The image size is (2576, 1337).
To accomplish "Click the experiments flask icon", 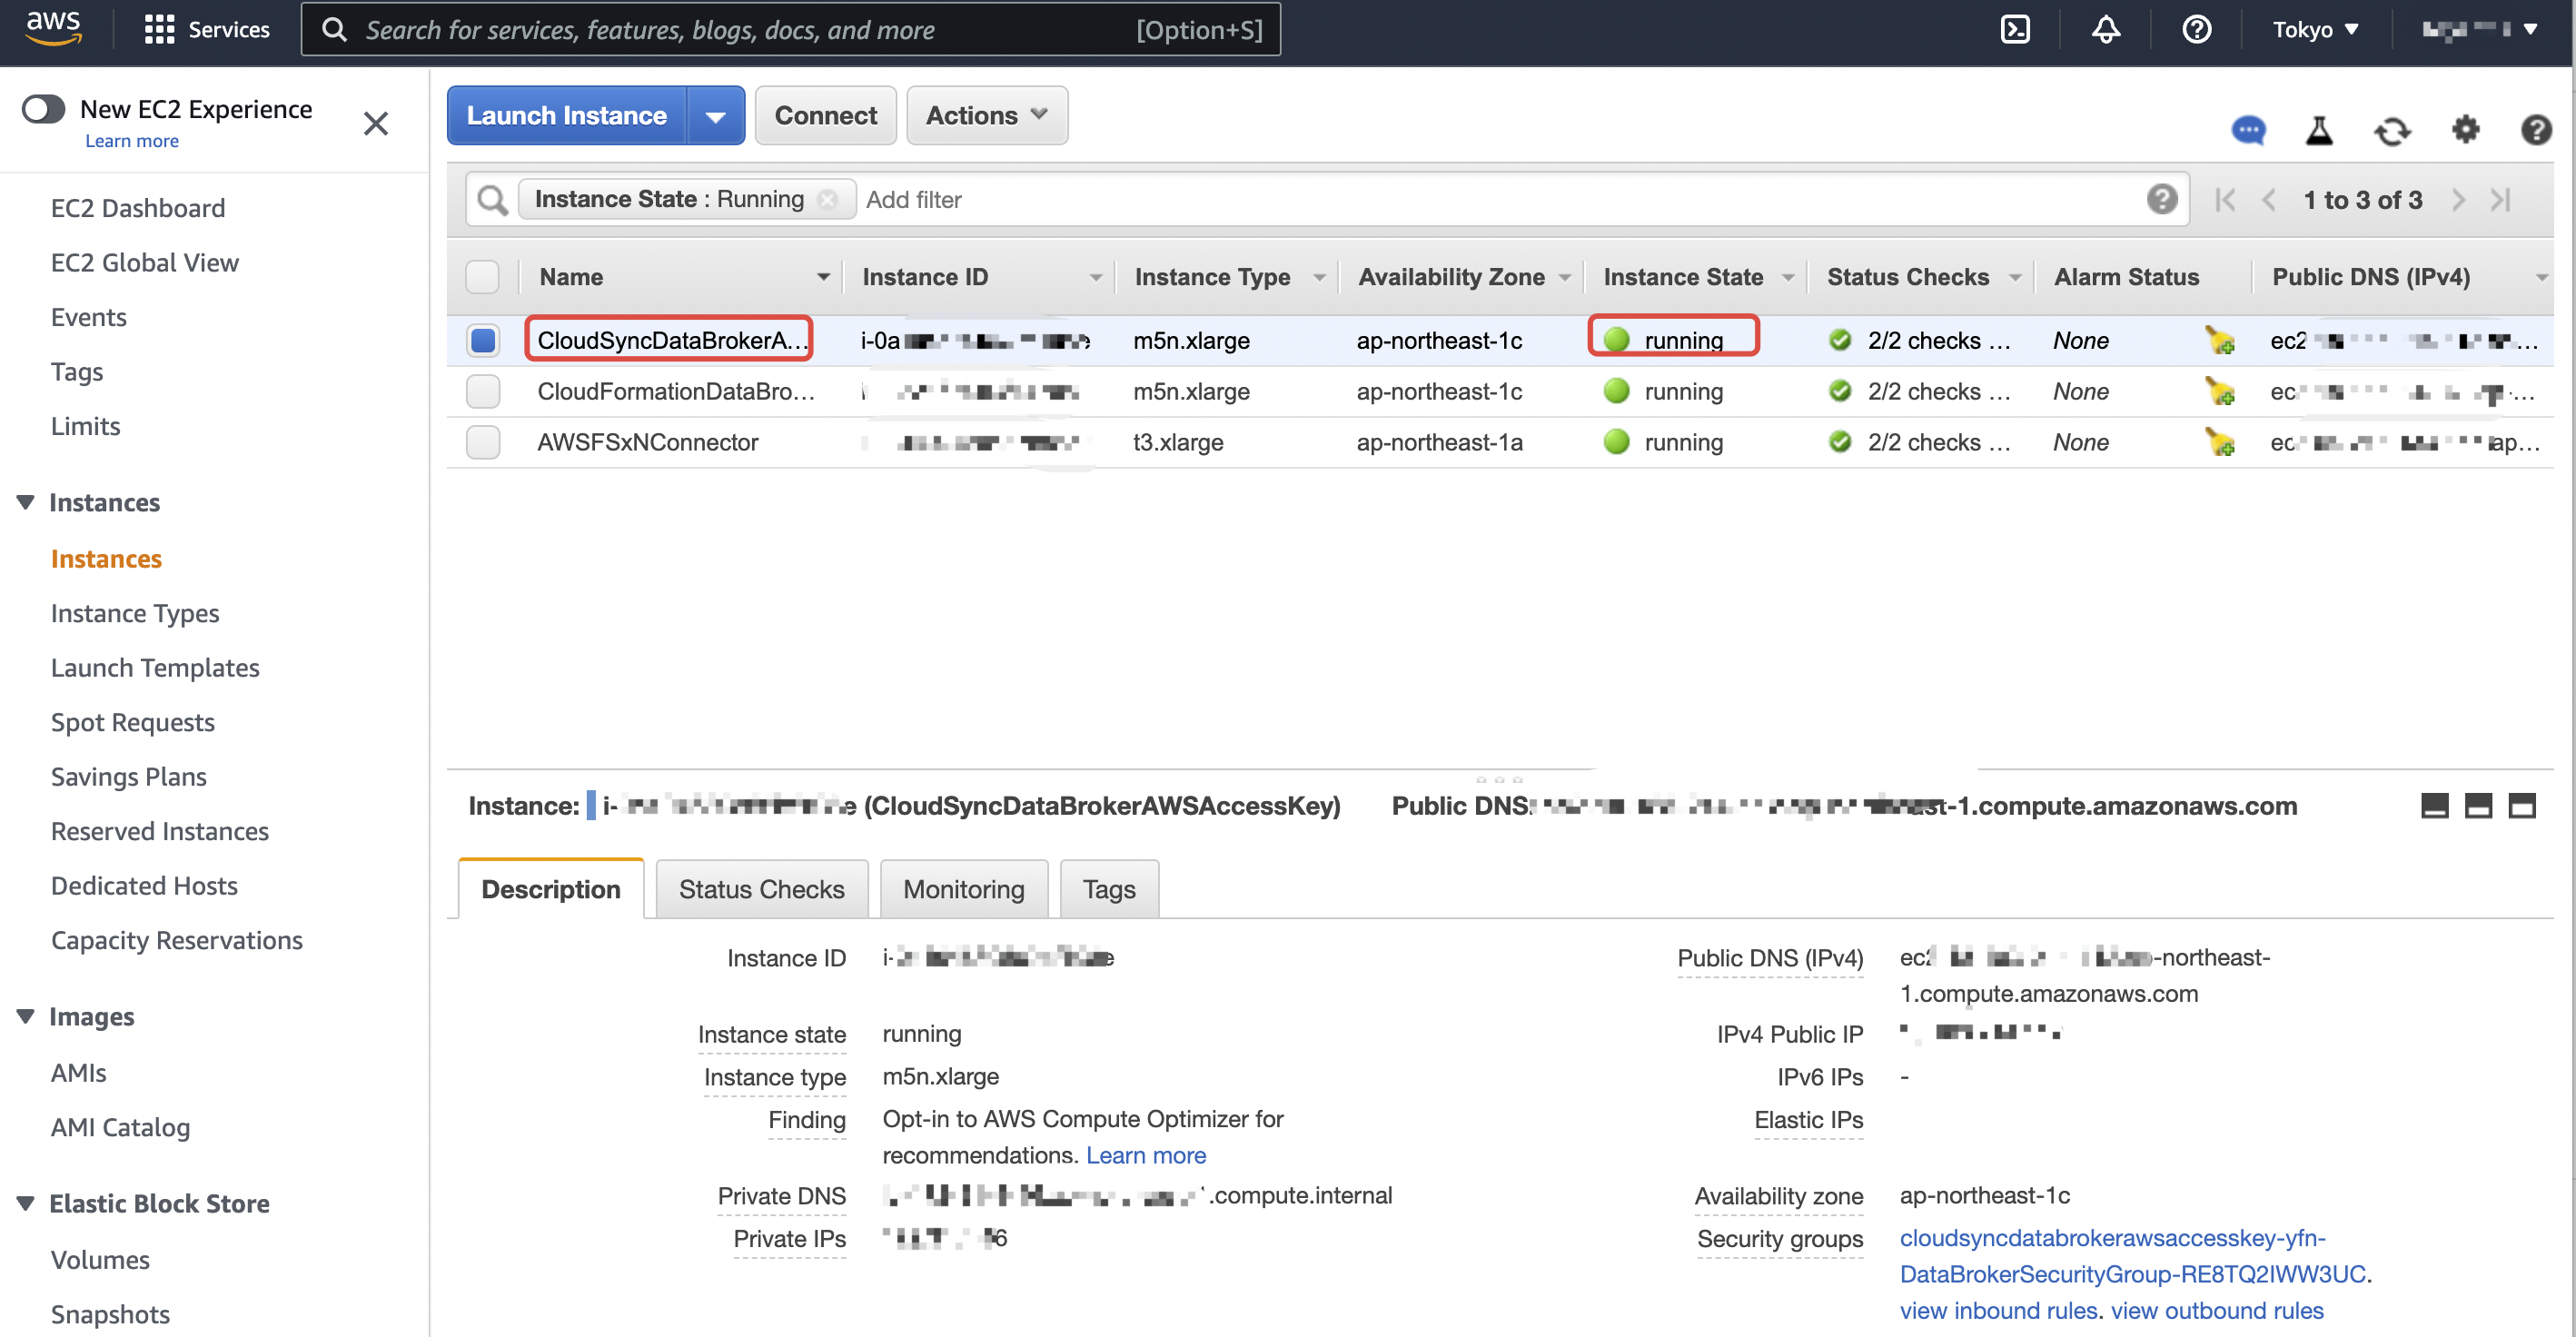I will pos(2319,130).
